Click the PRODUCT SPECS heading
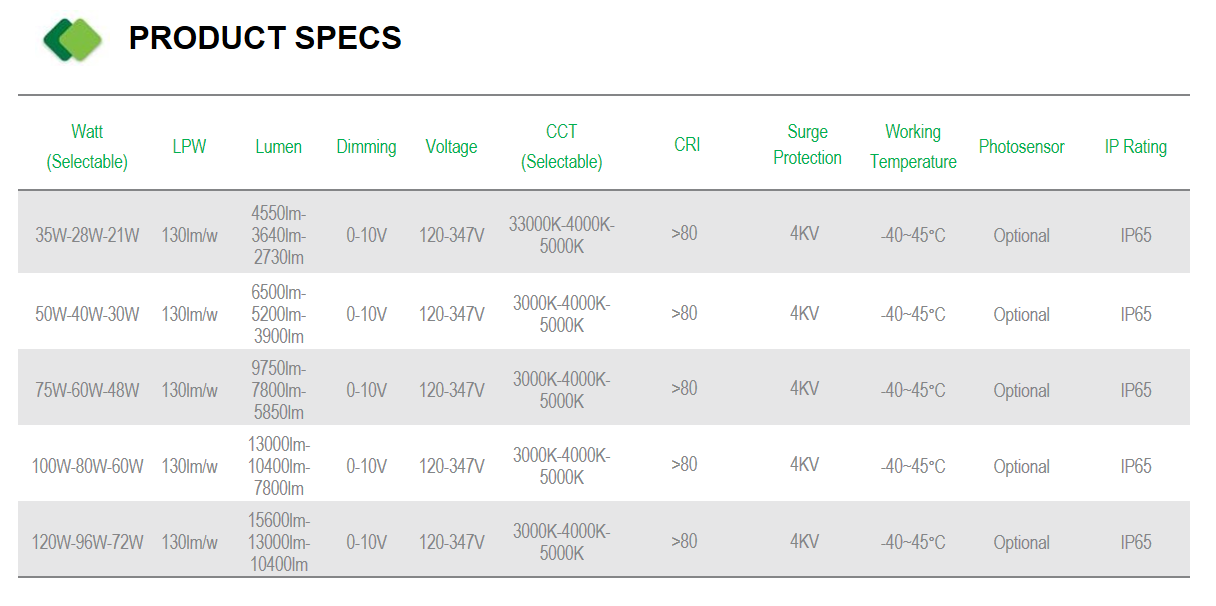Viewport: 1216px width, 606px height. tap(265, 38)
